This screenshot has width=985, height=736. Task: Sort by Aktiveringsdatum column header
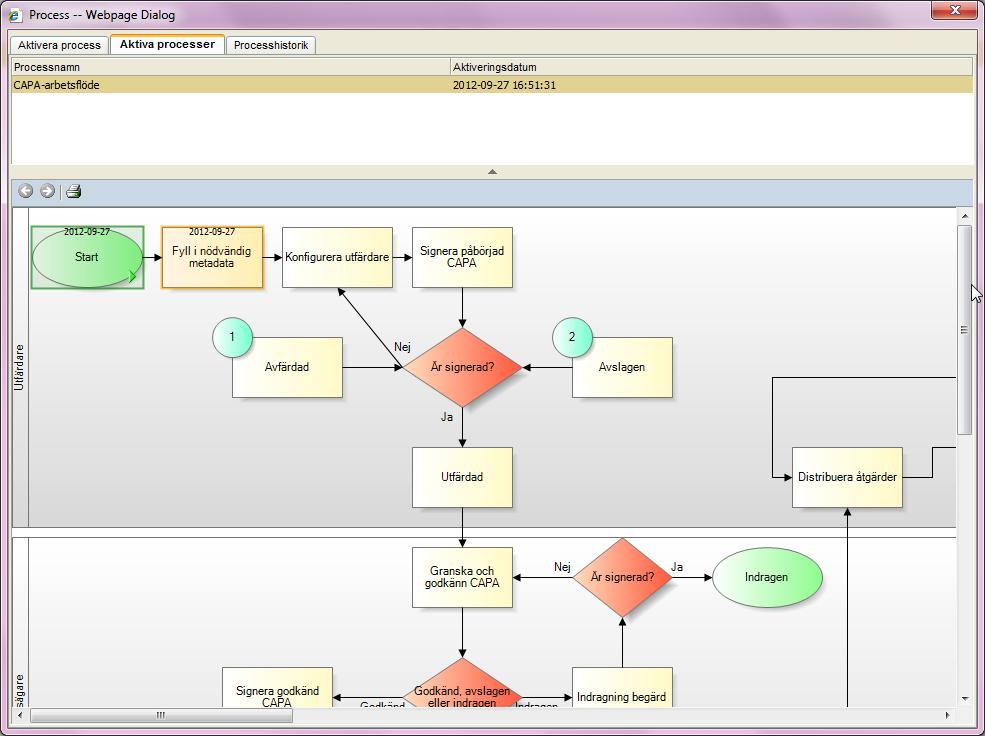pos(711,67)
